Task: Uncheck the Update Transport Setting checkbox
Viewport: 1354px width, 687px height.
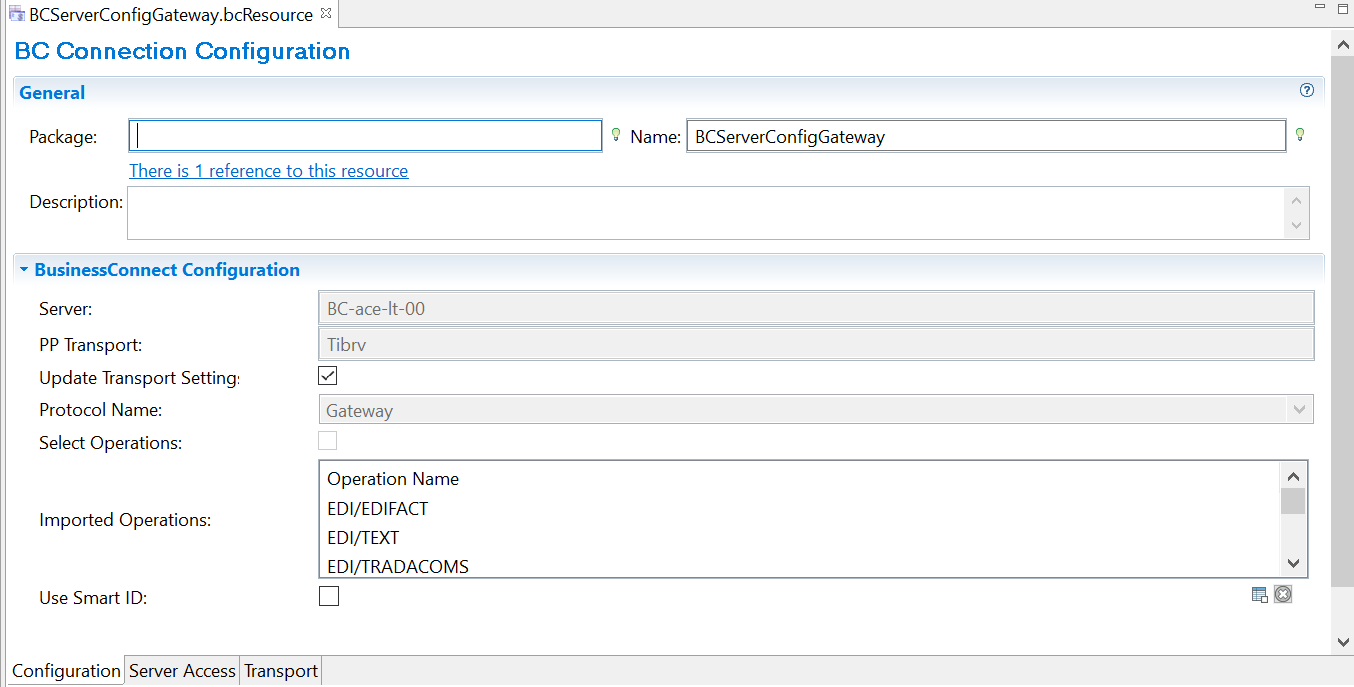Action: pyautogui.click(x=327, y=377)
